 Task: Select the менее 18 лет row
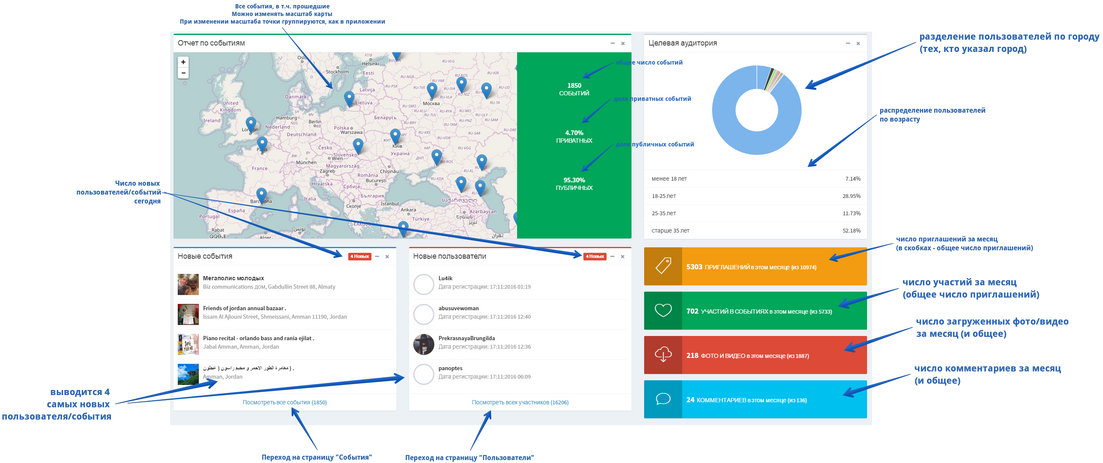pos(755,179)
